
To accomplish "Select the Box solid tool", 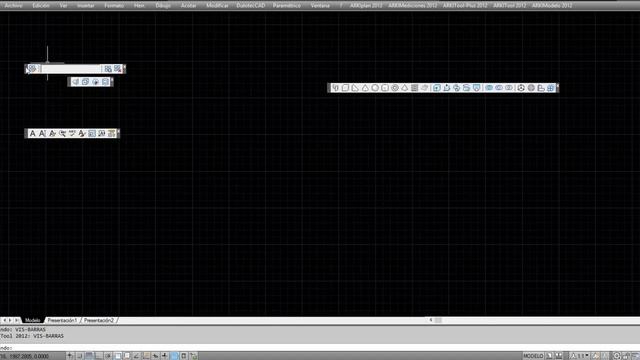I will click(345, 88).
